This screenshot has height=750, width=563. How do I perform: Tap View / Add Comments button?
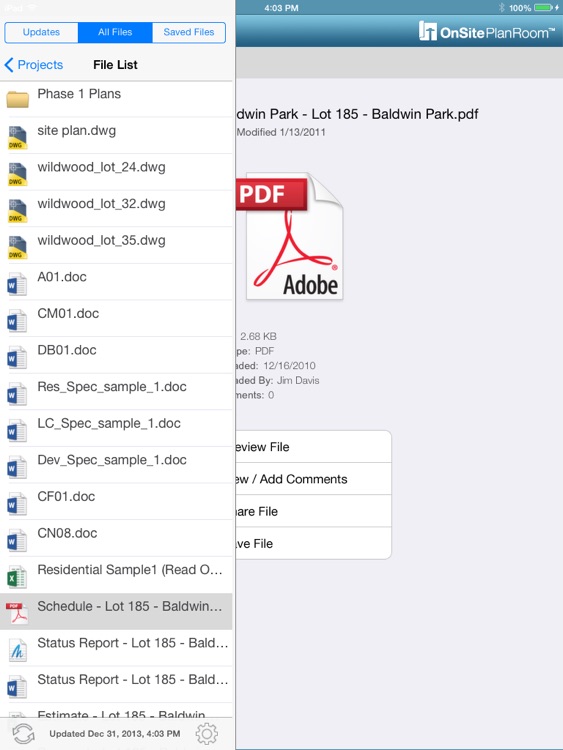(x=313, y=479)
